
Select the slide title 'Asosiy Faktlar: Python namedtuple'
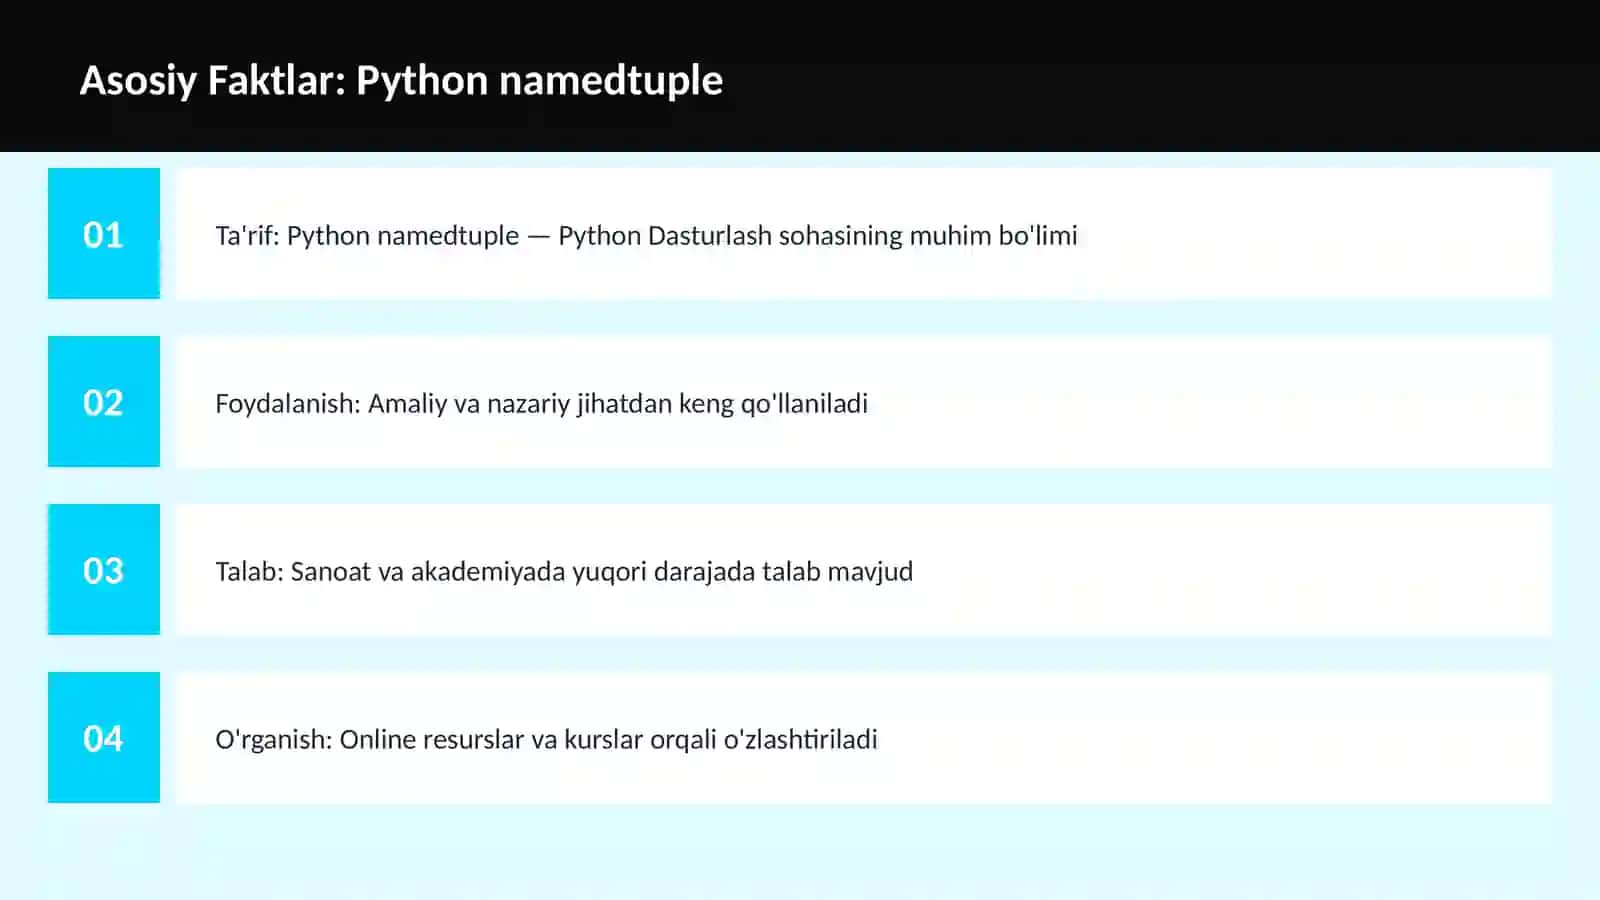[x=401, y=80]
